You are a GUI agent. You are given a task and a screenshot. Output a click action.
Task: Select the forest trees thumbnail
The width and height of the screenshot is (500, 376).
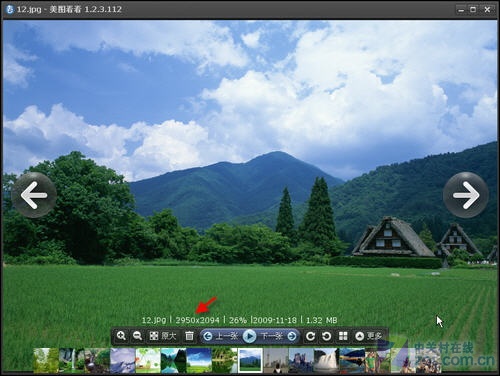(x=46, y=360)
